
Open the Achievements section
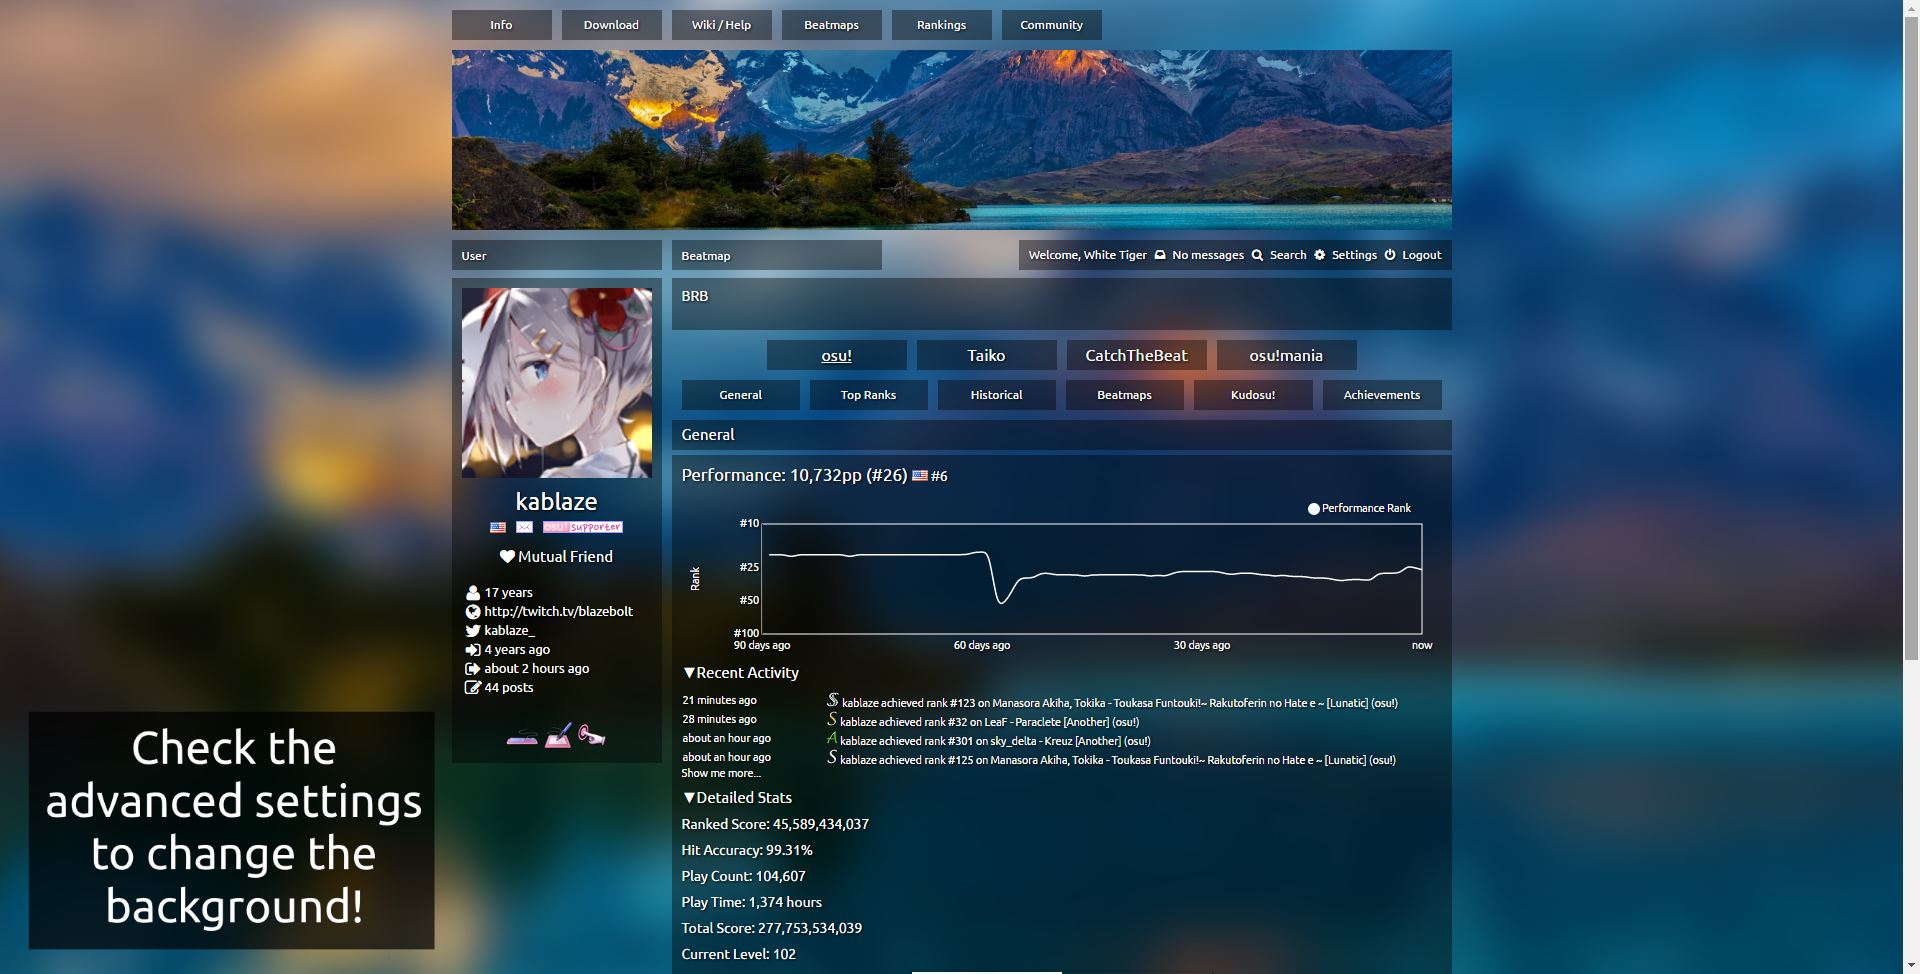point(1382,395)
